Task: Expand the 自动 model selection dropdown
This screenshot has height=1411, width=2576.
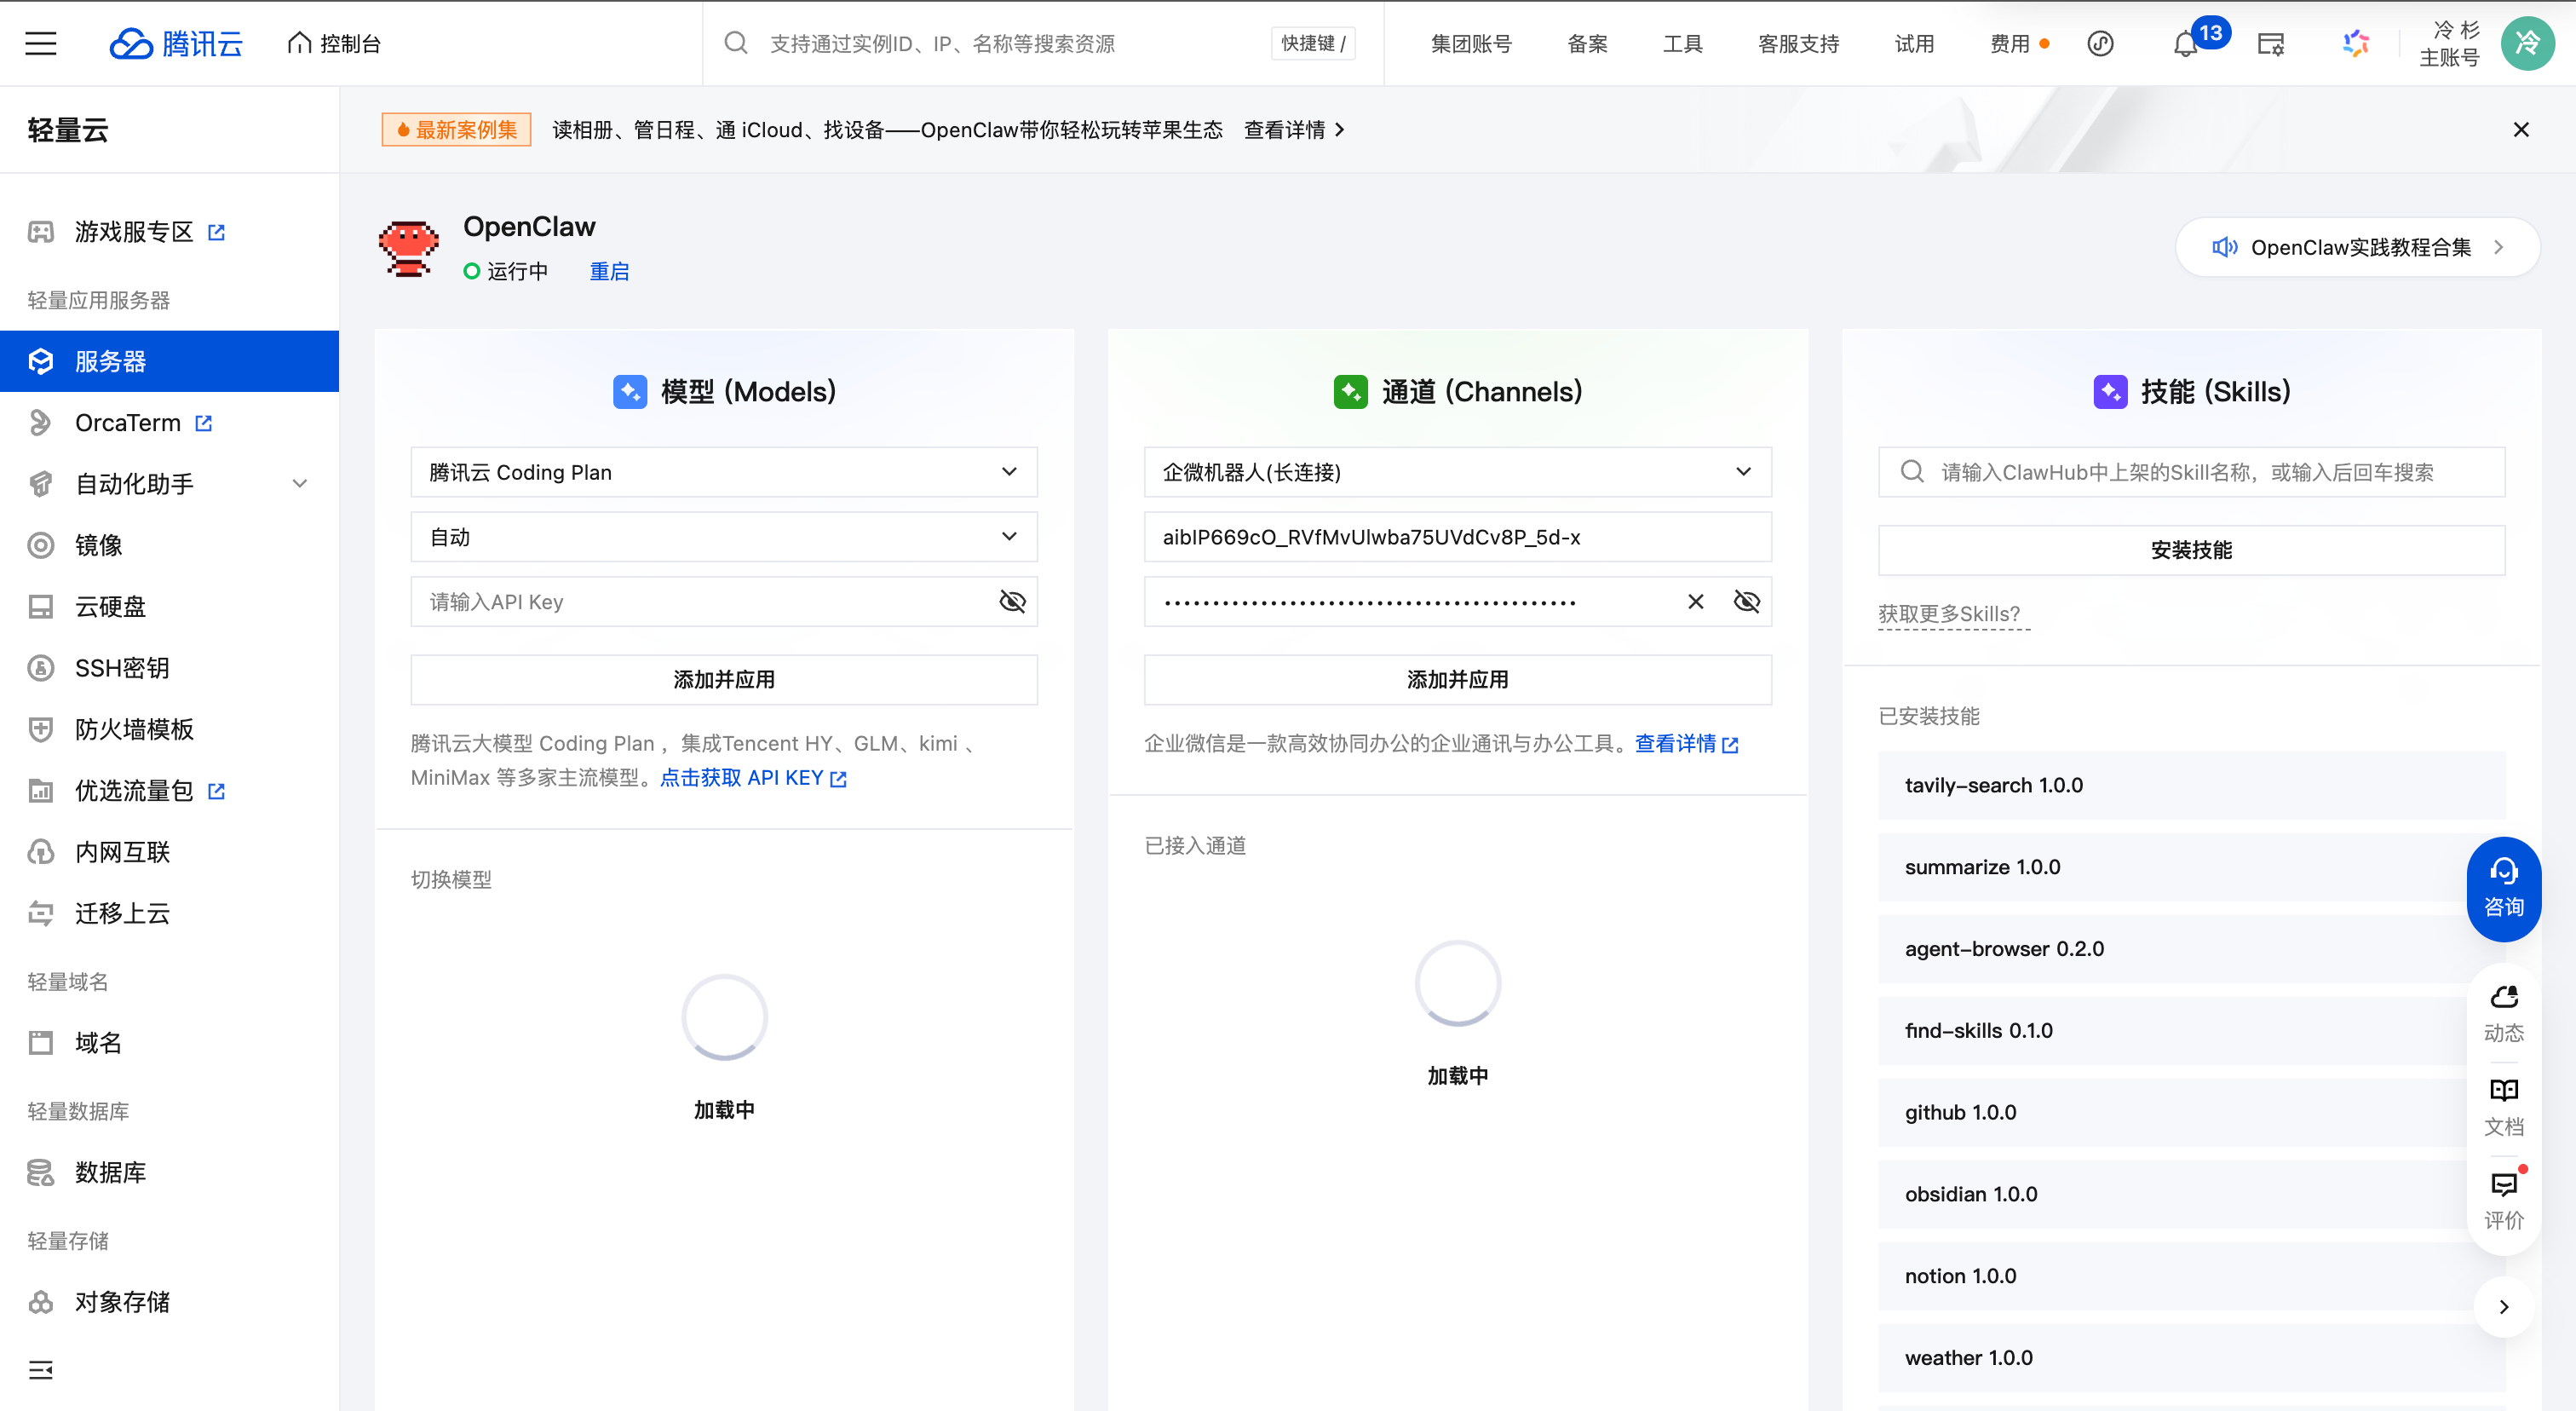Action: [723, 537]
